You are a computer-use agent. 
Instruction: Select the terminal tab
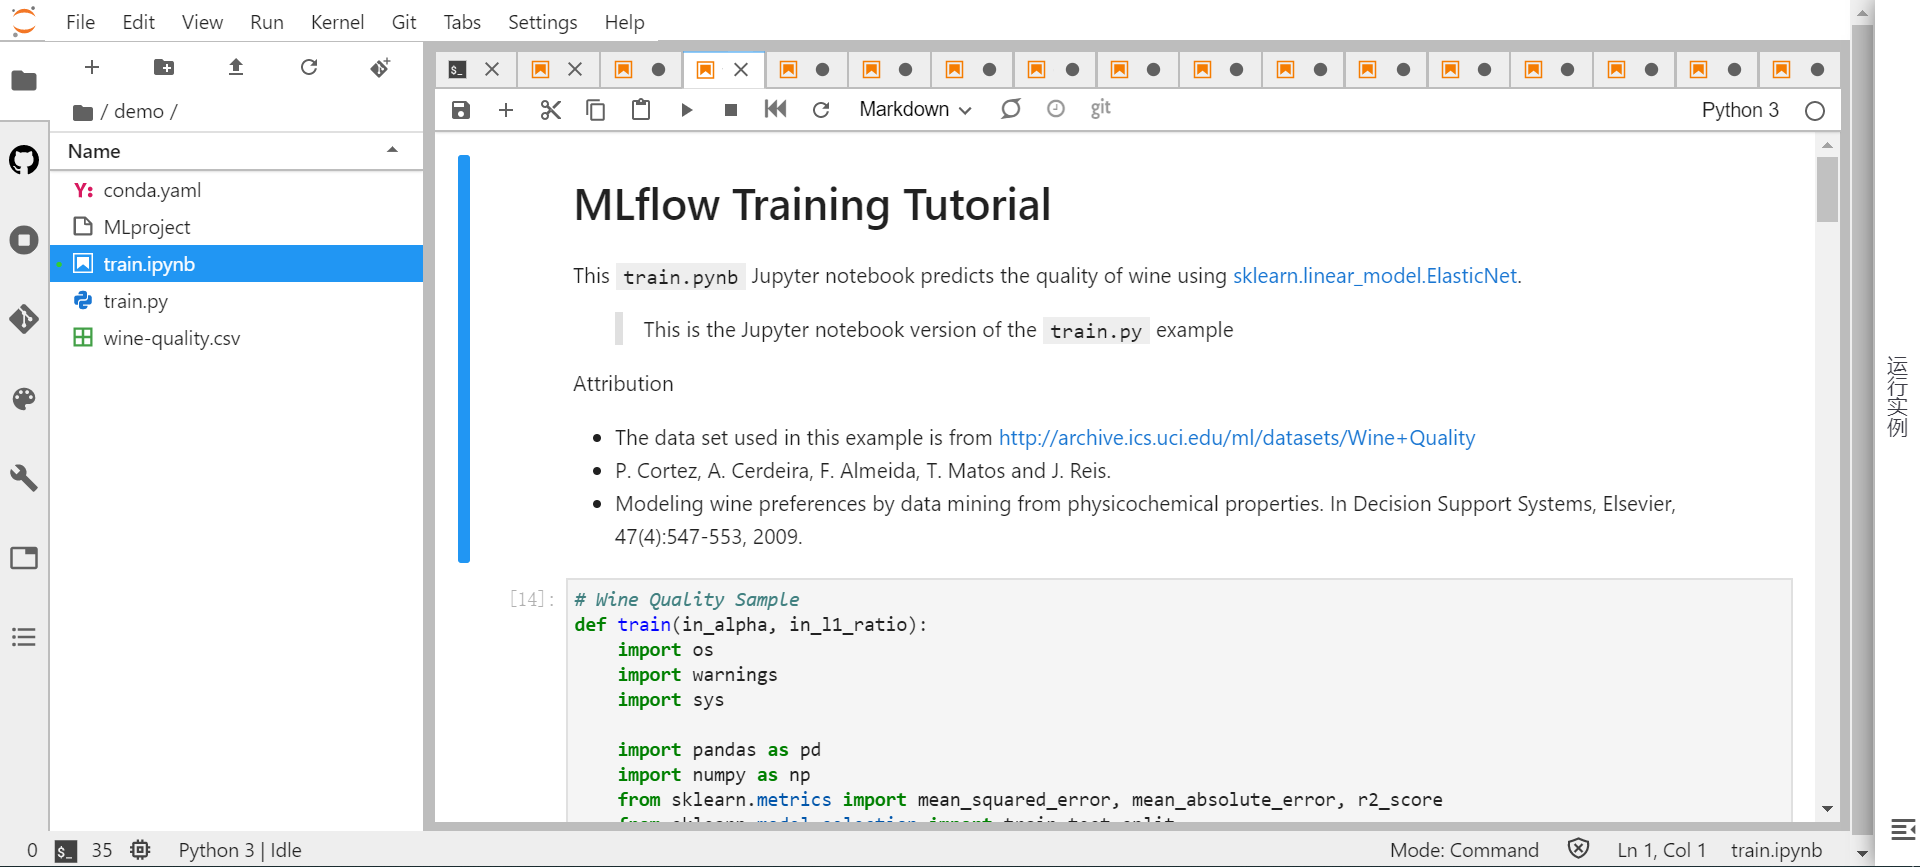click(x=458, y=69)
